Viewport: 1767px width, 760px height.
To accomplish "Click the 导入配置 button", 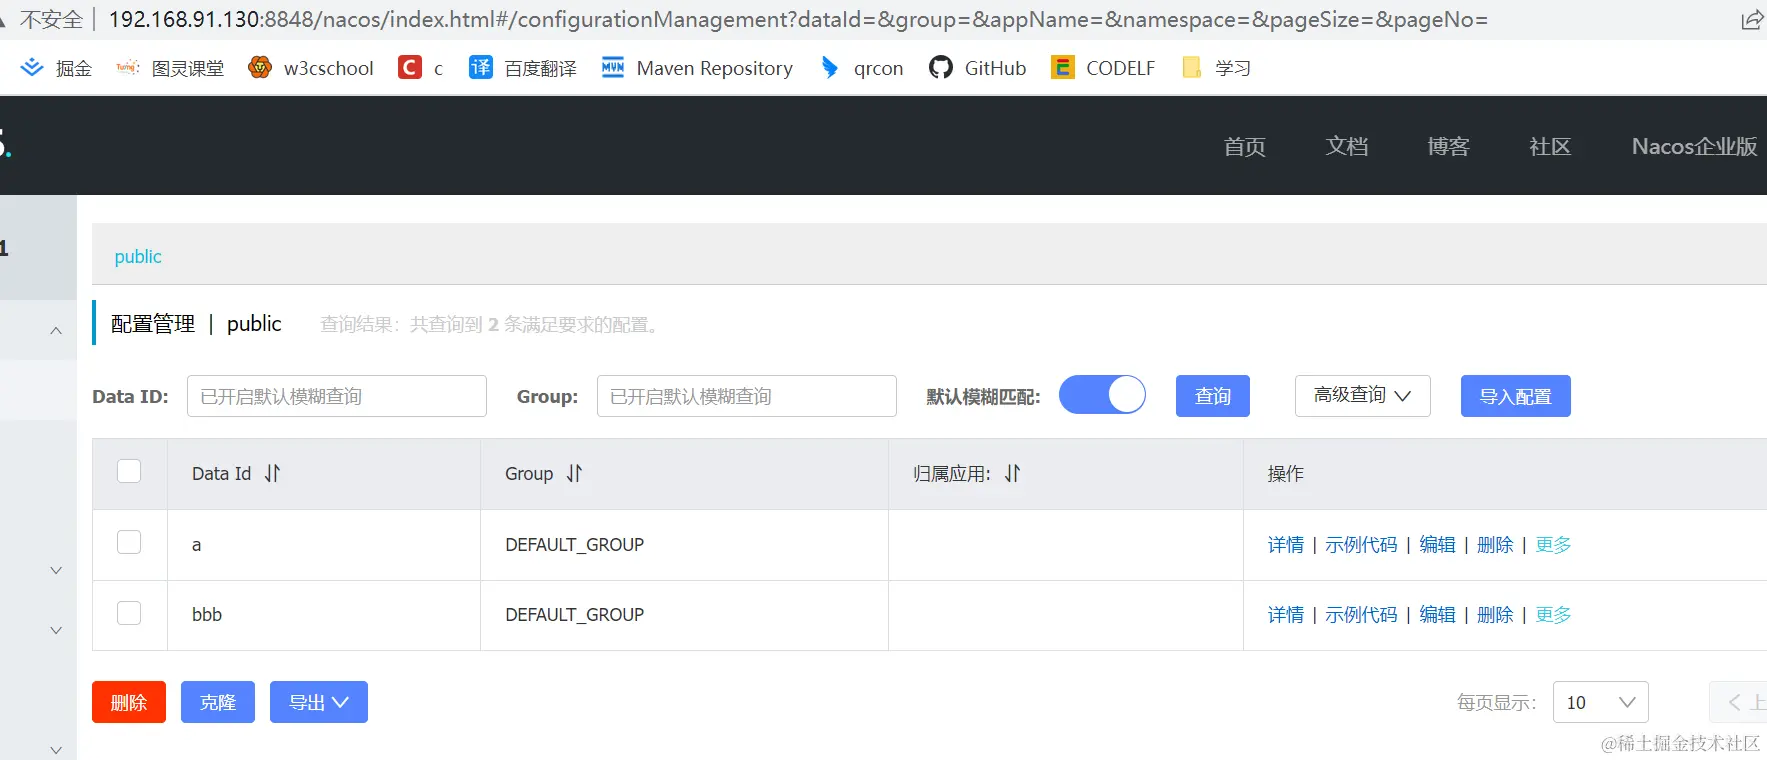I will point(1516,396).
